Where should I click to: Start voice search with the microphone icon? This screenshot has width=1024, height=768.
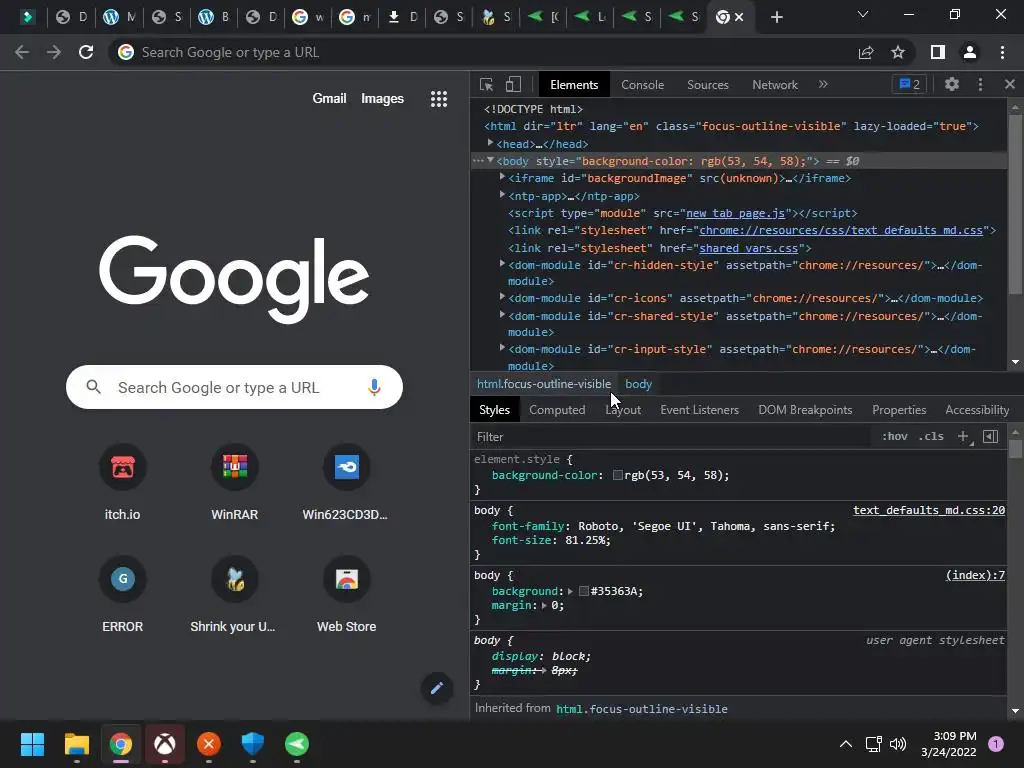tap(374, 387)
